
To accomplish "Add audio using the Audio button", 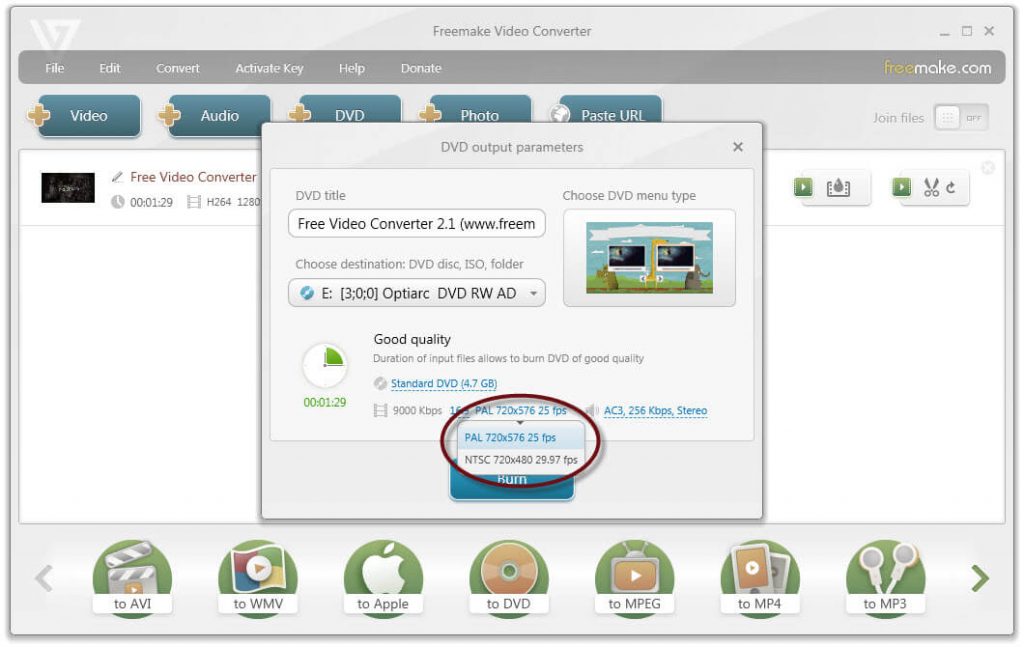I will [x=219, y=116].
